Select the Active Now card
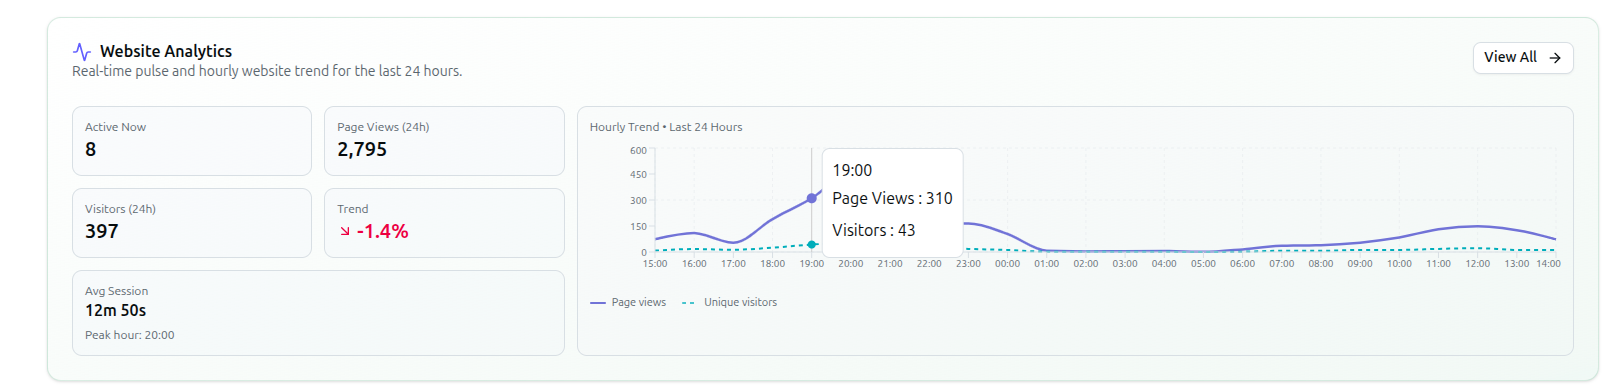The image size is (1619, 392). point(192,141)
